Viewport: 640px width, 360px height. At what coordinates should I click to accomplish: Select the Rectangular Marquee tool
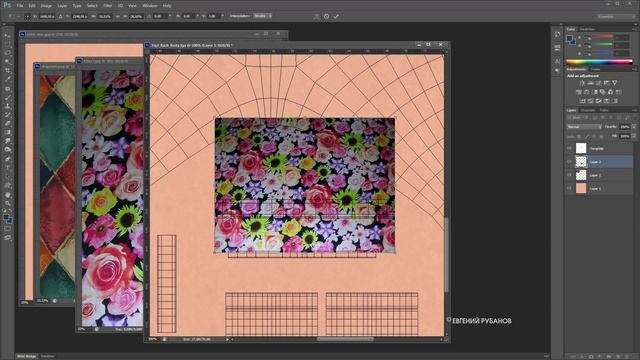pos(7,44)
